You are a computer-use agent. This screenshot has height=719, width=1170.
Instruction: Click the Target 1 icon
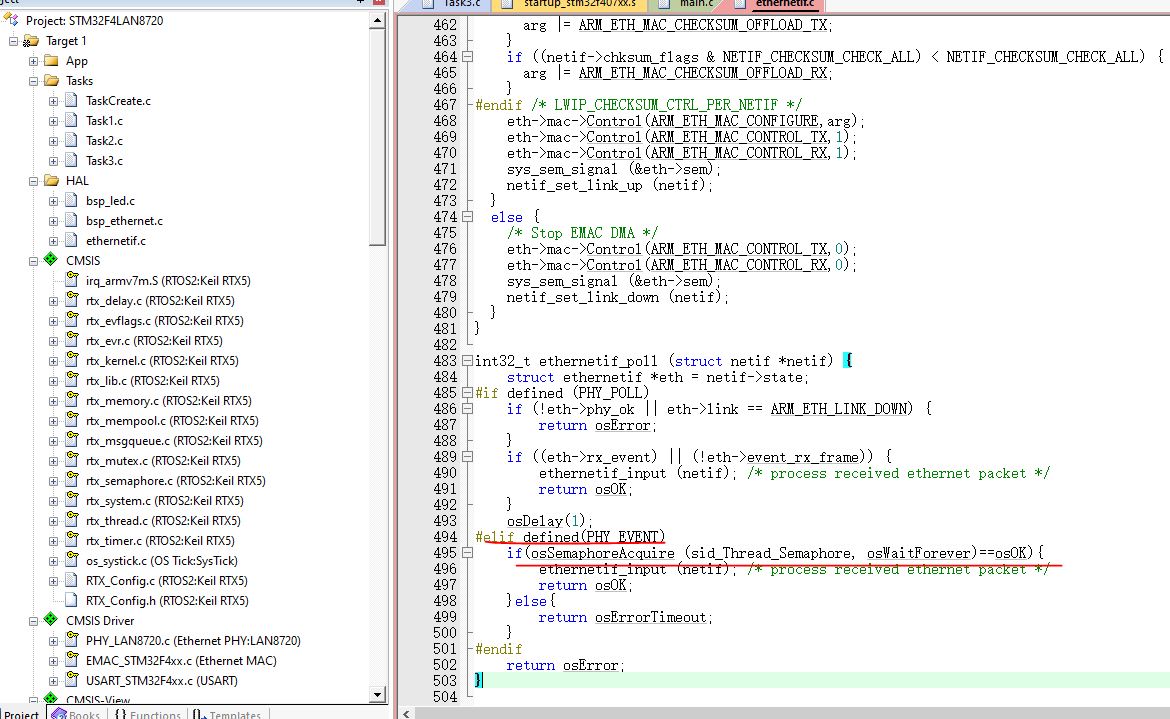click(x=31, y=40)
